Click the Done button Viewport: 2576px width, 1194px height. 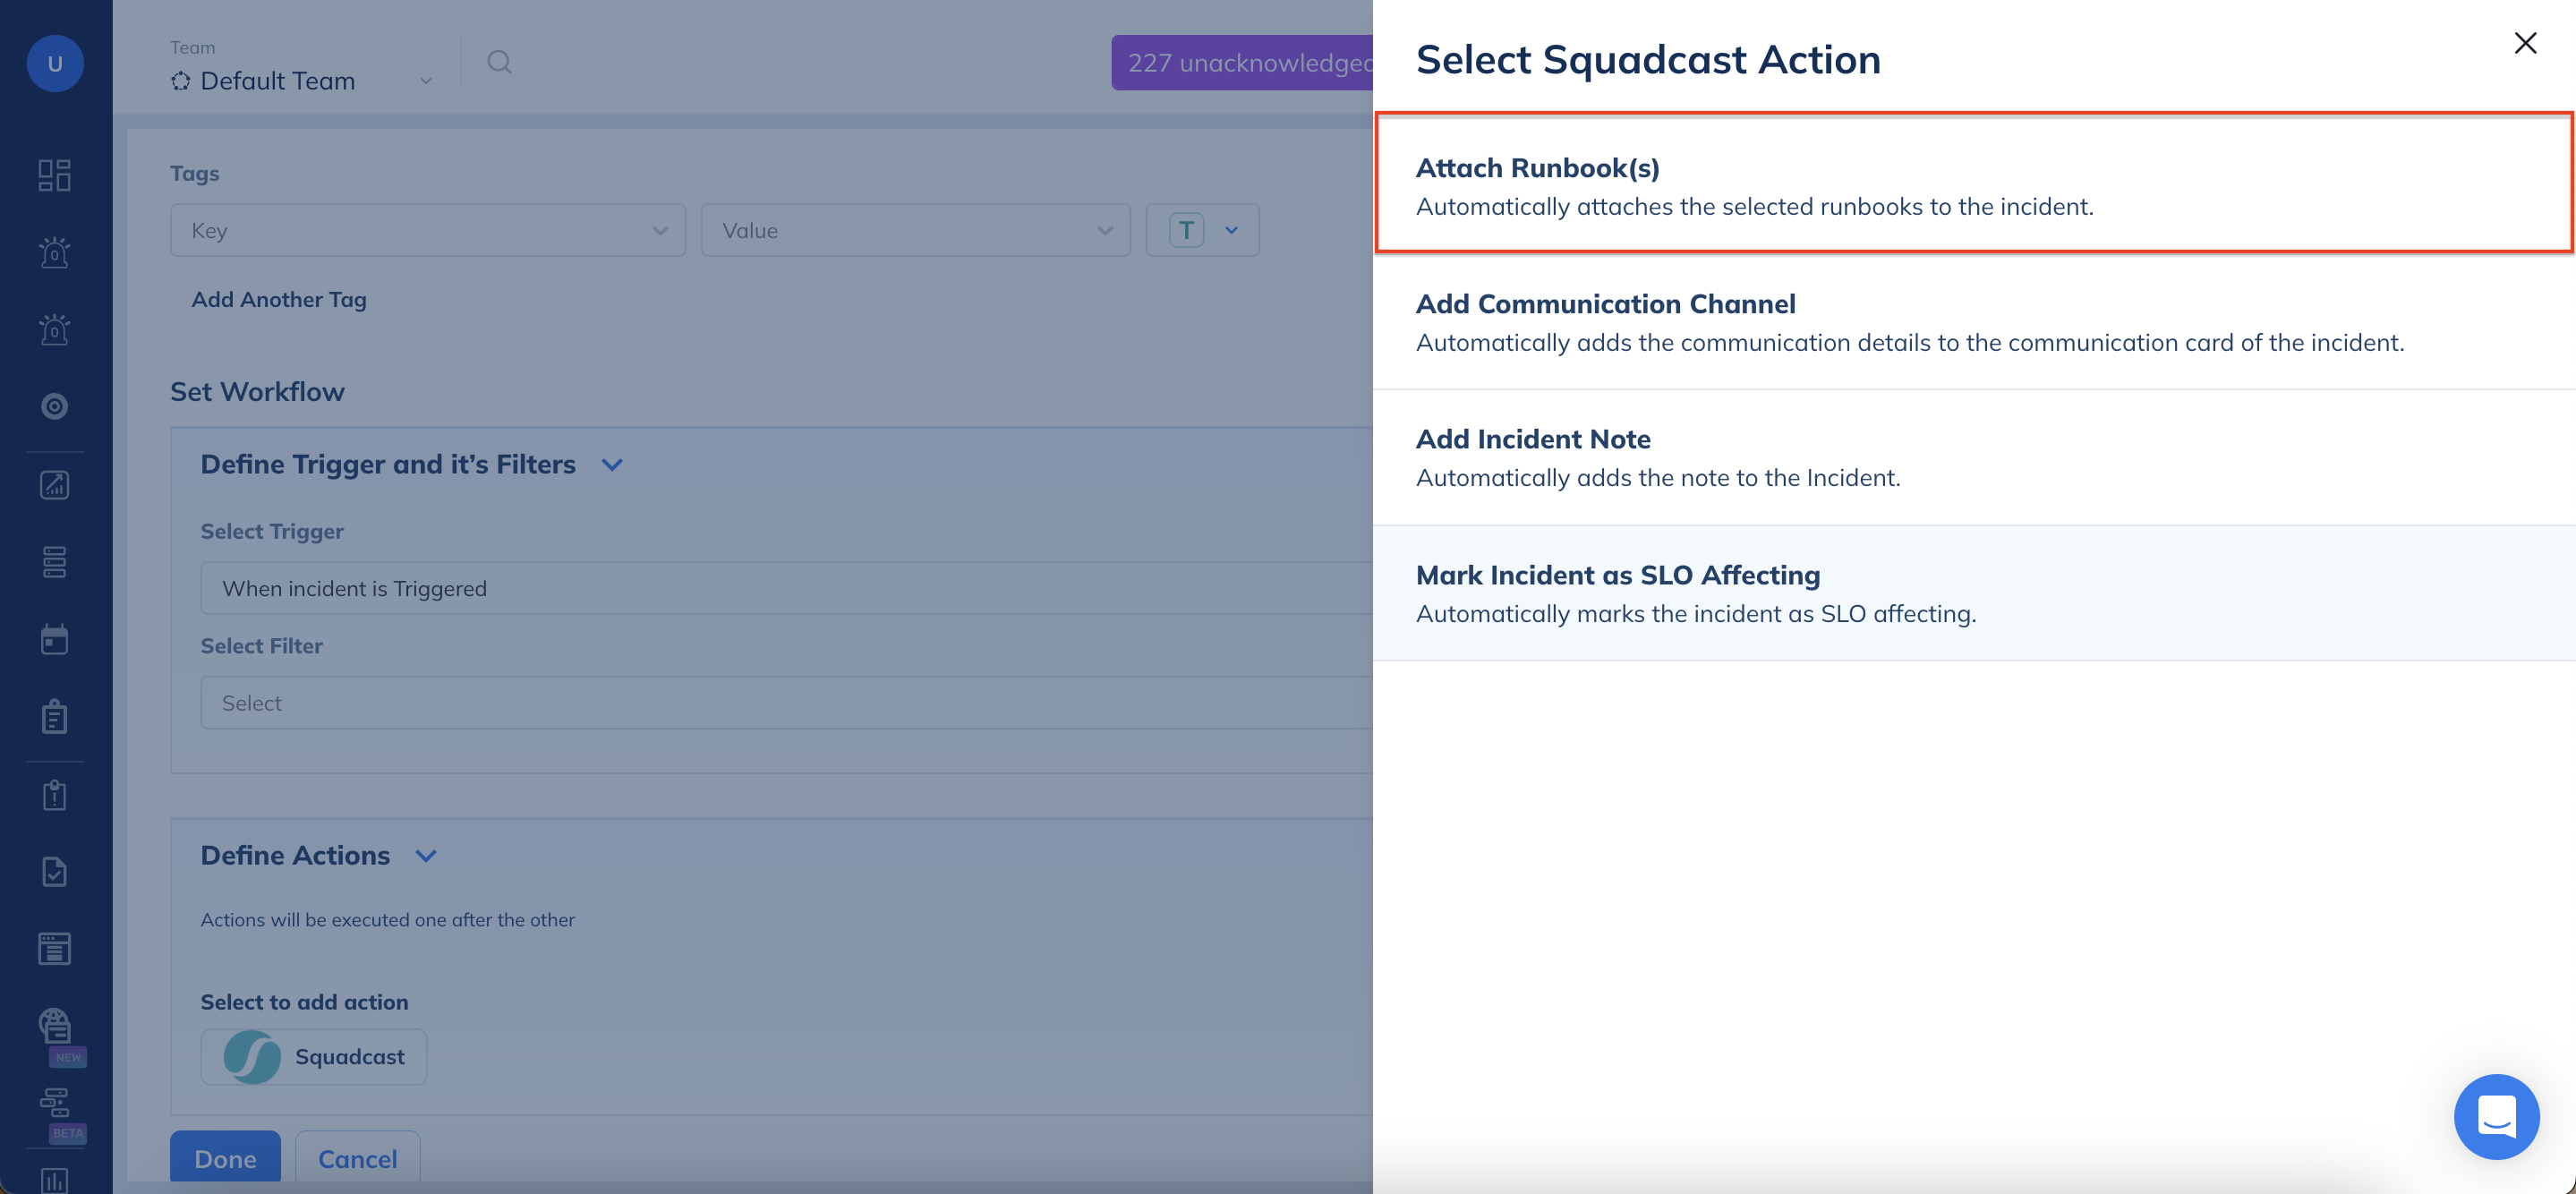225,1158
